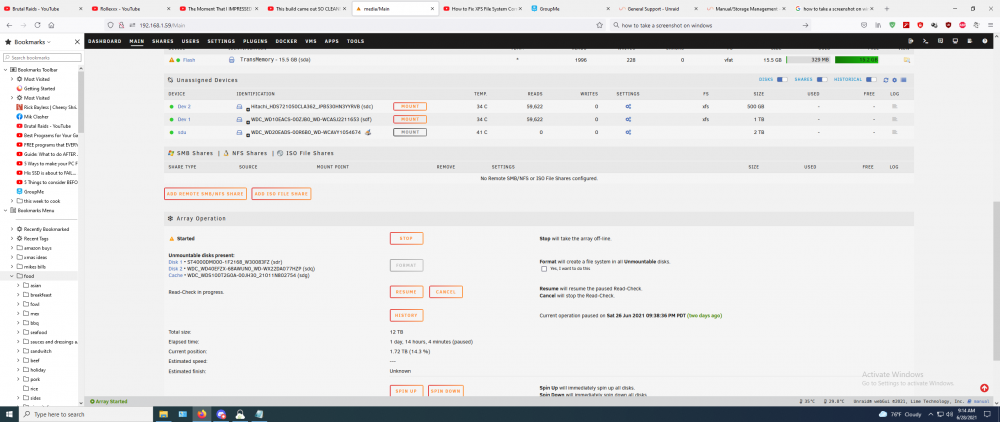This screenshot has height=422, width=1000.
Task: Collapse the Bookmarks Toolbar tree node
Action: (6, 69)
